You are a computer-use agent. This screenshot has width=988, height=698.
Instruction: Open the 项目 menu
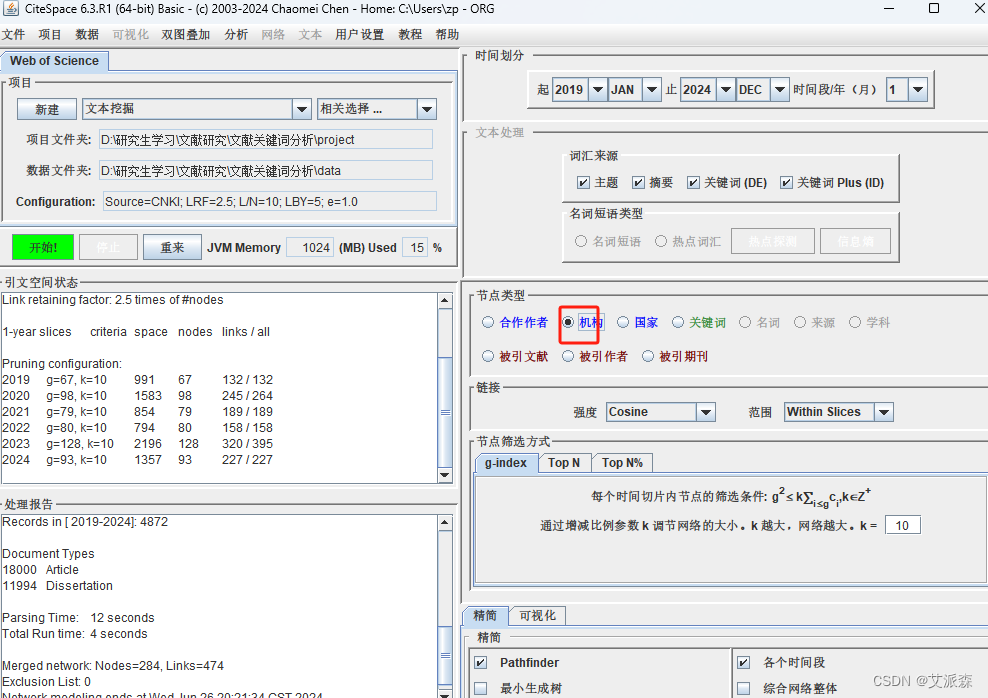(x=50, y=35)
